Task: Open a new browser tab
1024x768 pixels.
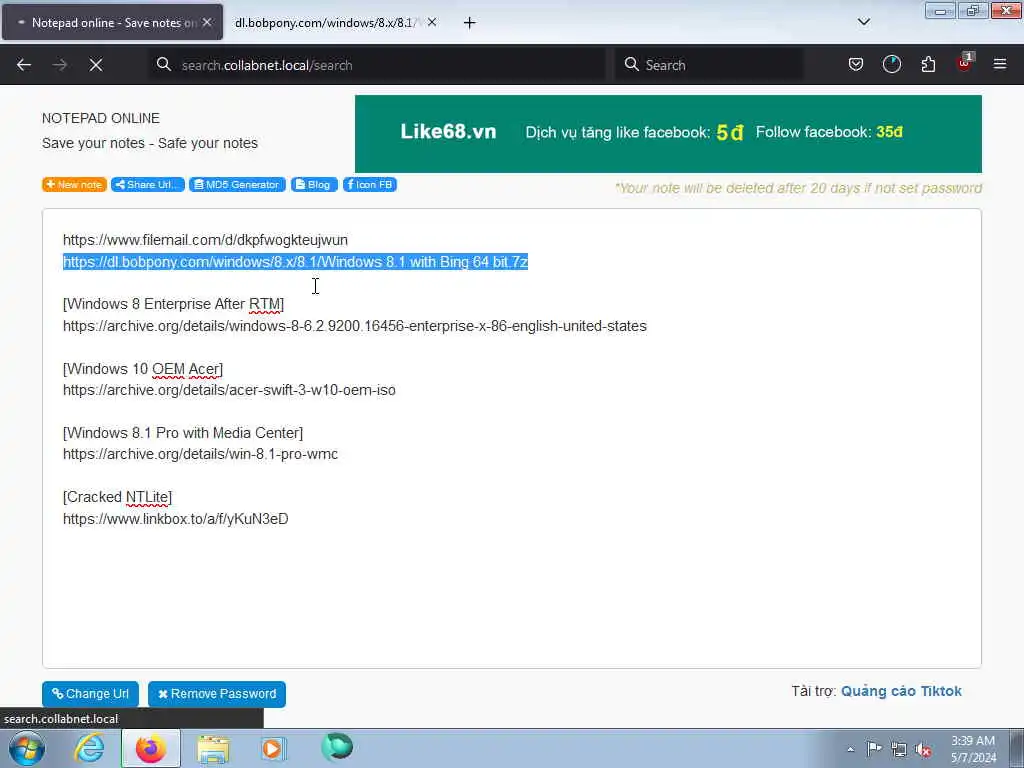Action: tap(469, 23)
